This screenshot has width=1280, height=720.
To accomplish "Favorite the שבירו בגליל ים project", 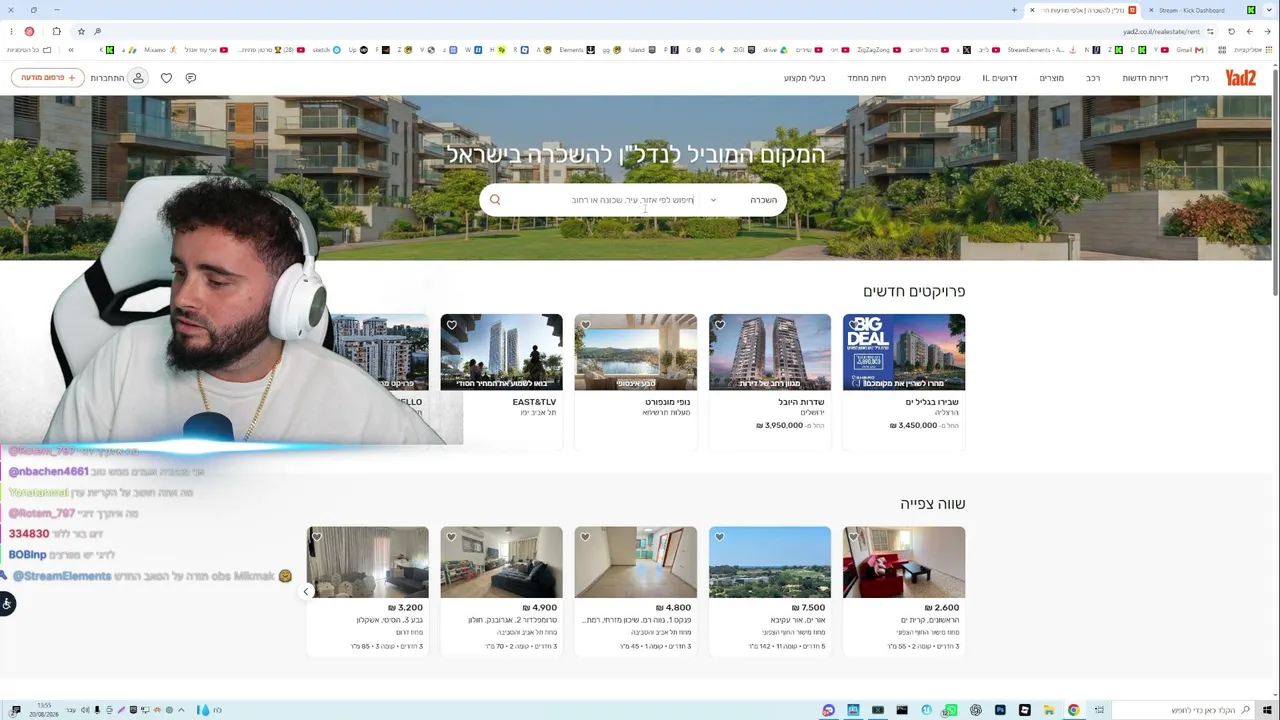I will pos(853,325).
